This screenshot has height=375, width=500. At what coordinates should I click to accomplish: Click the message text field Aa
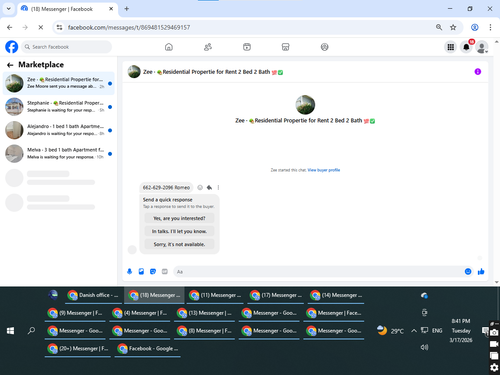(x=318, y=272)
